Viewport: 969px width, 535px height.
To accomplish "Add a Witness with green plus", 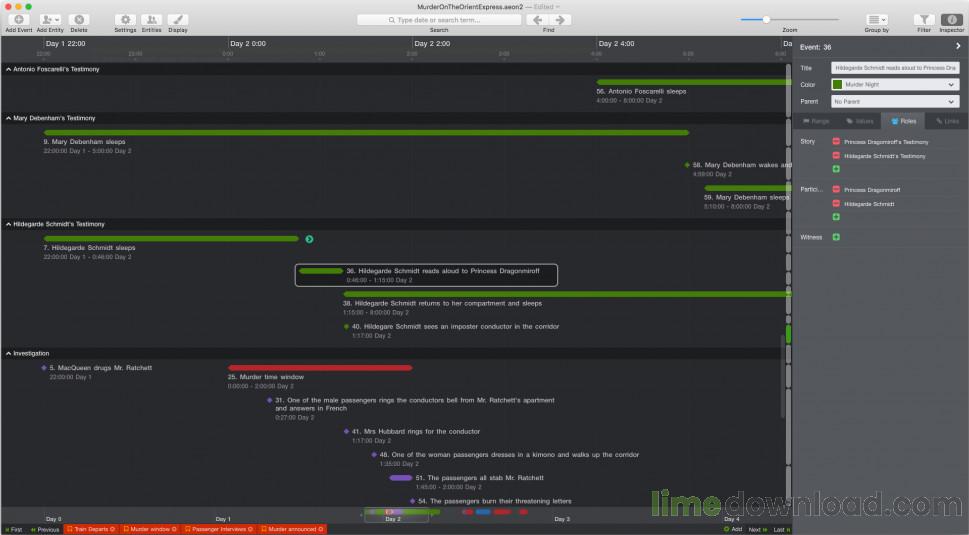I will 836,237.
